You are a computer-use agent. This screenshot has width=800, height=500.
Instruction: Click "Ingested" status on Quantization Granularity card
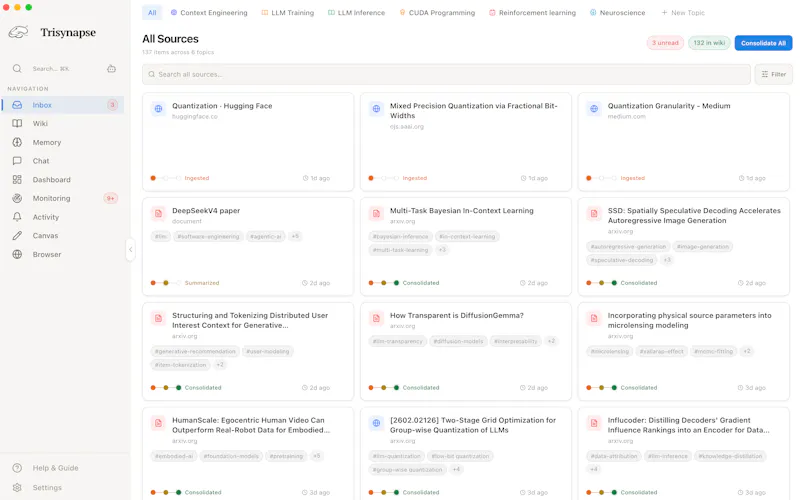coord(633,178)
